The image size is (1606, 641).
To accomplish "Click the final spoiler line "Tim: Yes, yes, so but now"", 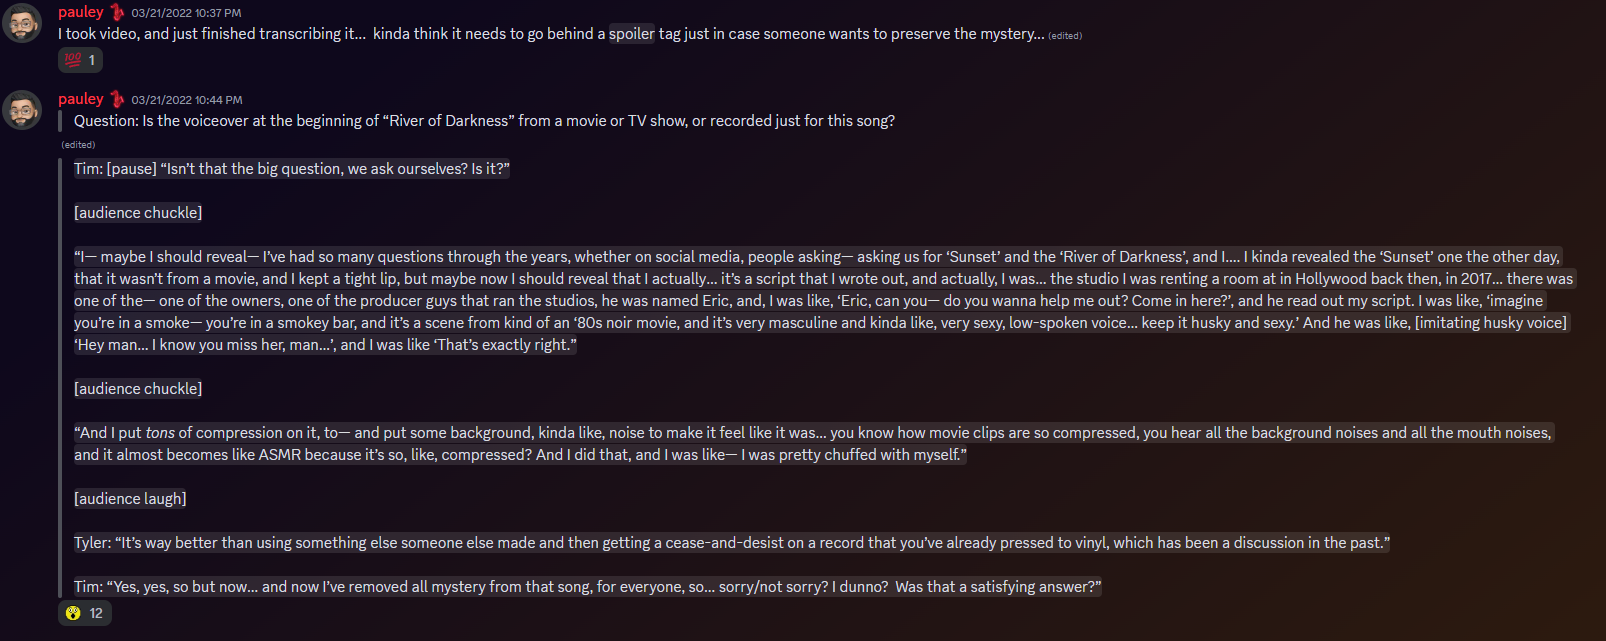I will [x=587, y=587].
